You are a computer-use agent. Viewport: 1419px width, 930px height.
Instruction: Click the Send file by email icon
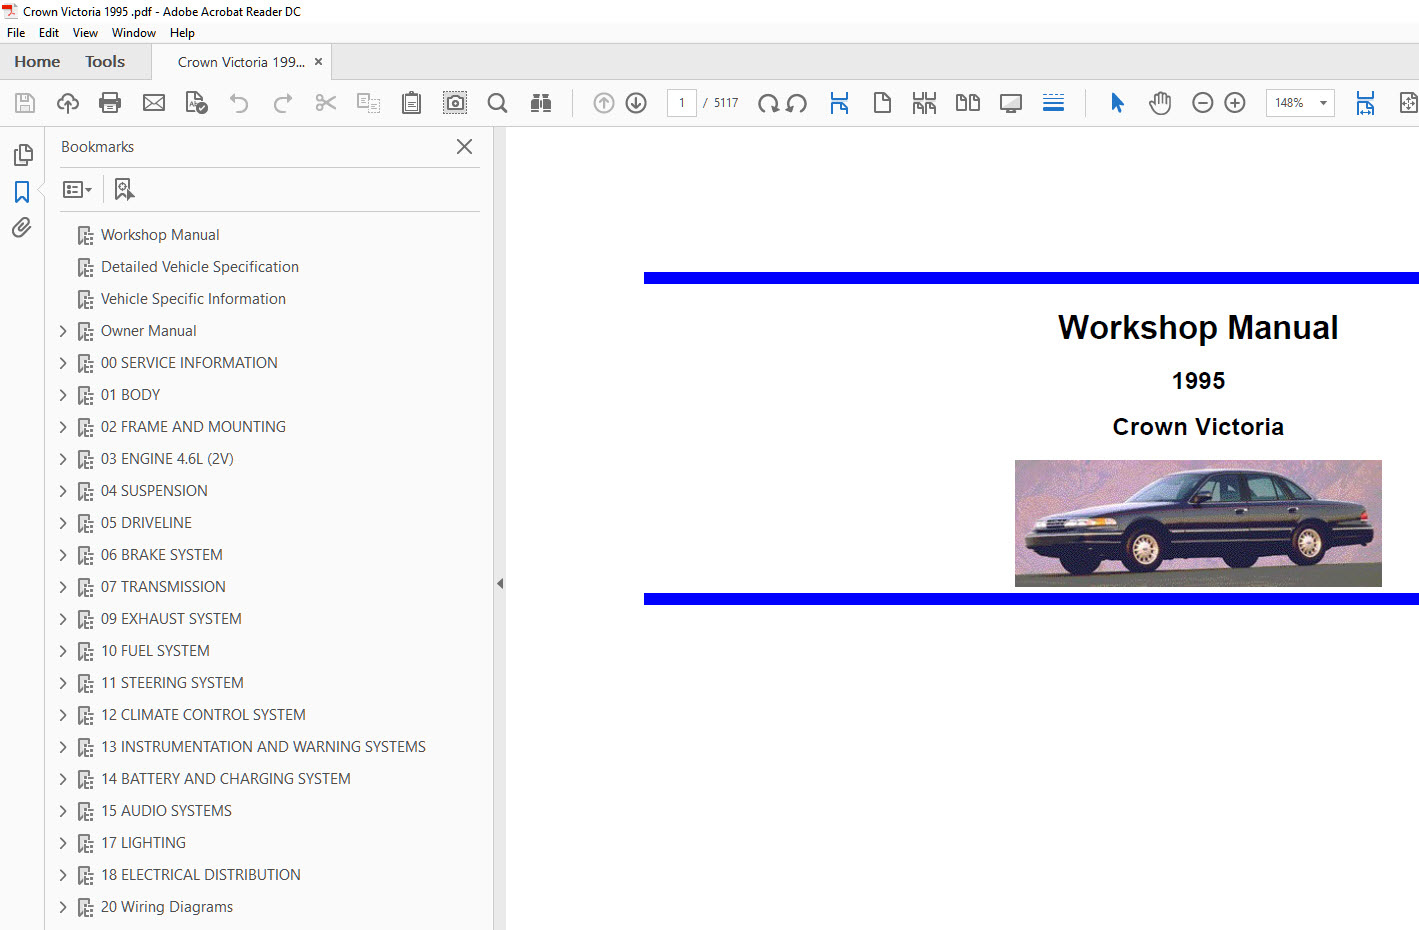tap(154, 103)
